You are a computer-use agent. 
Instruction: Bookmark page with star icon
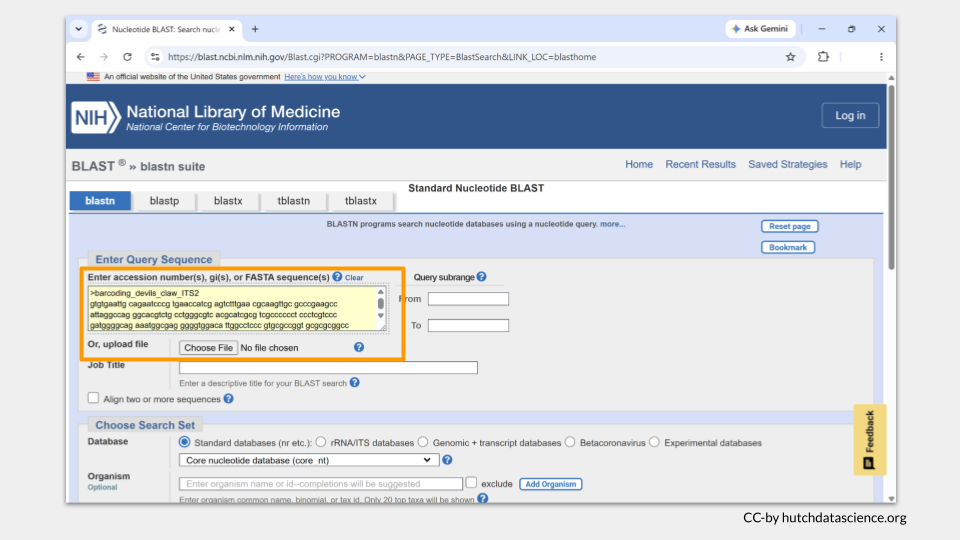790,57
